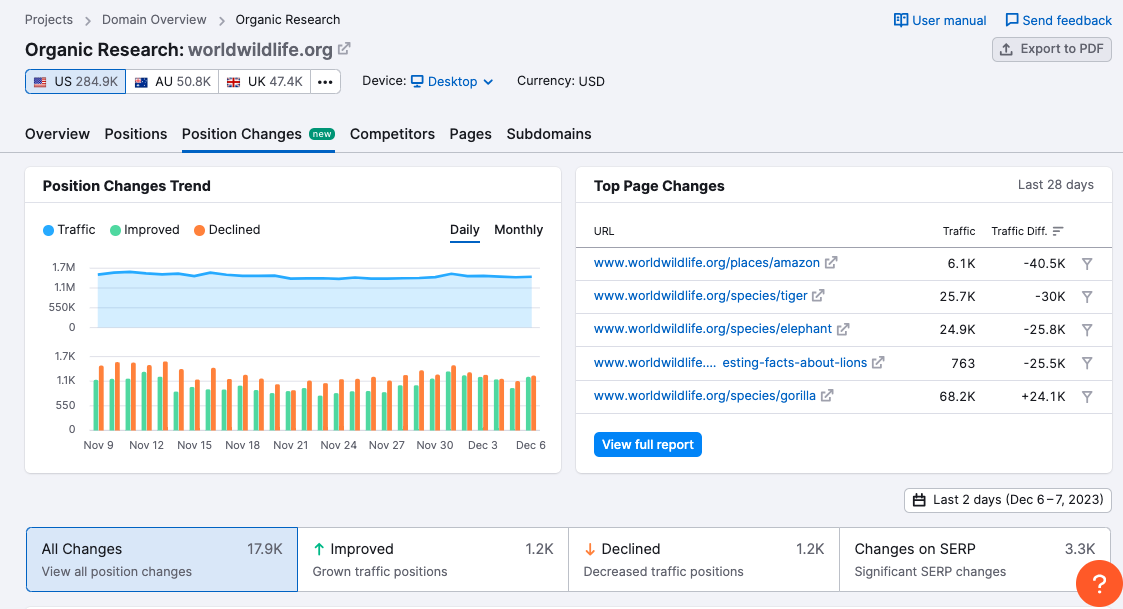
Task: Open the Desktop device dropdown
Action: point(452,82)
